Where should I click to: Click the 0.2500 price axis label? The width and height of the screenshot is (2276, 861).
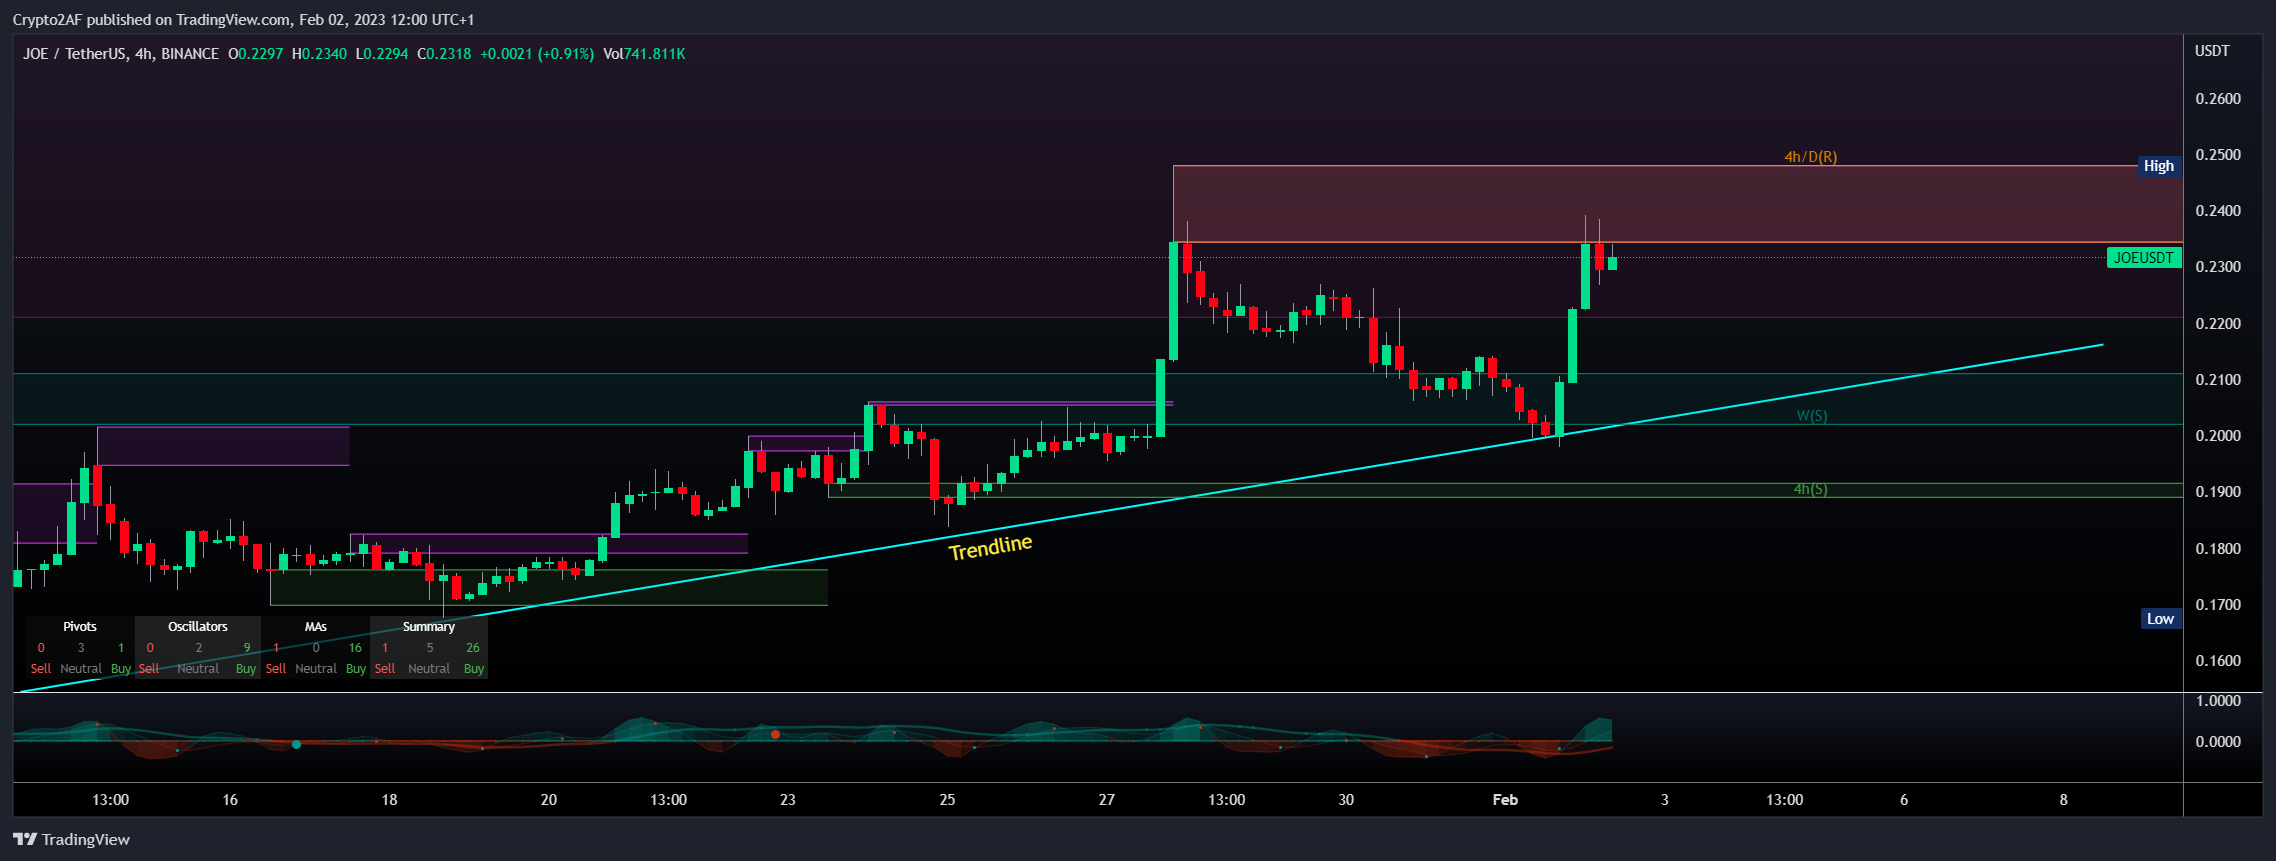pyautogui.click(x=2218, y=155)
